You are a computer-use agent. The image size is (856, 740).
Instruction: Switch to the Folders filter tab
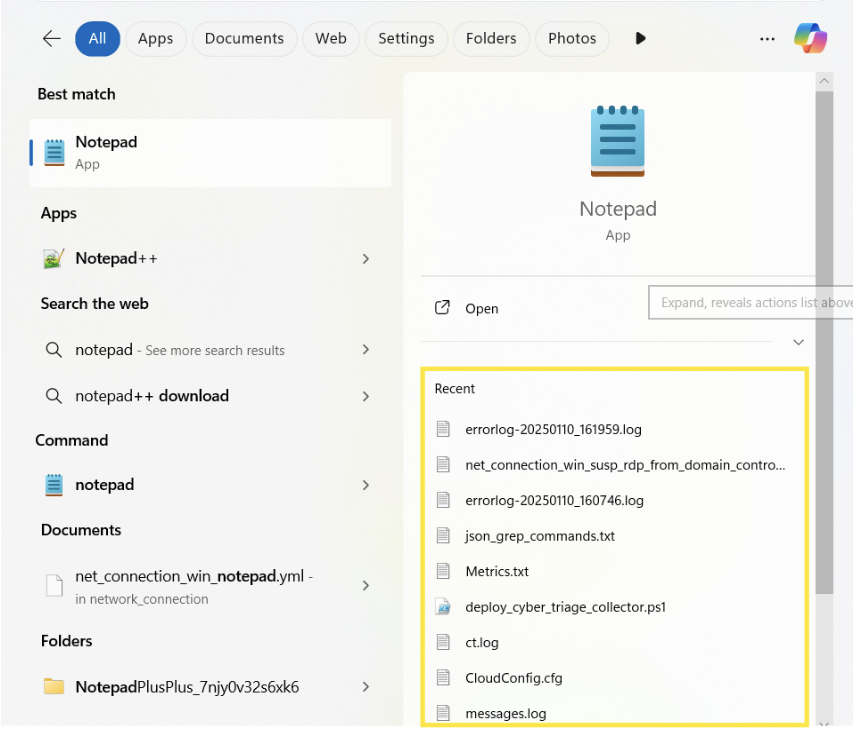(492, 39)
